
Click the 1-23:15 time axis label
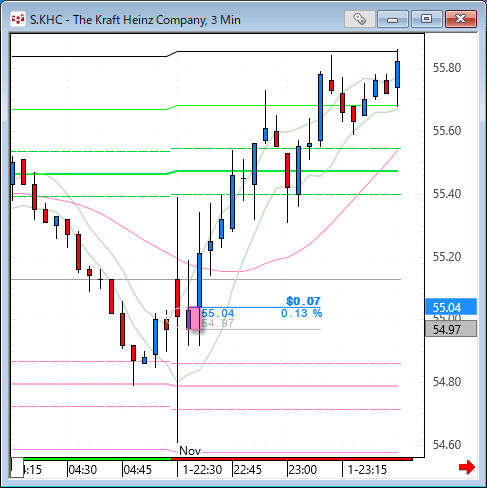pos(367,470)
